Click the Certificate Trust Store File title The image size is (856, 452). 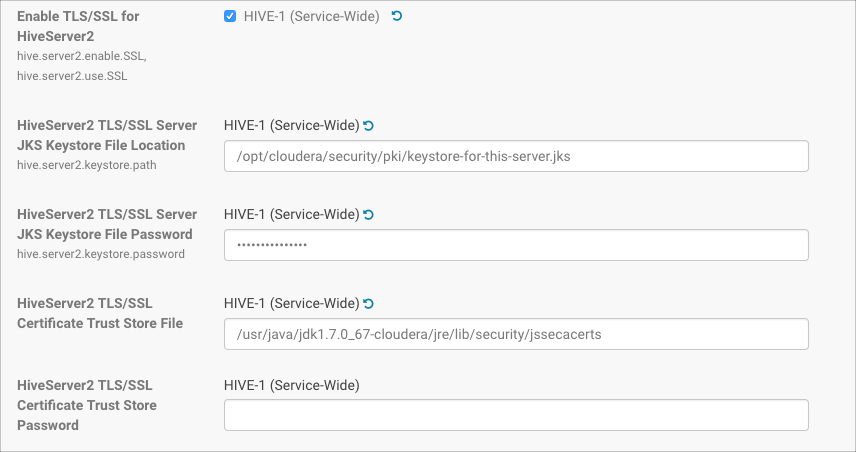click(x=100, y=313)
